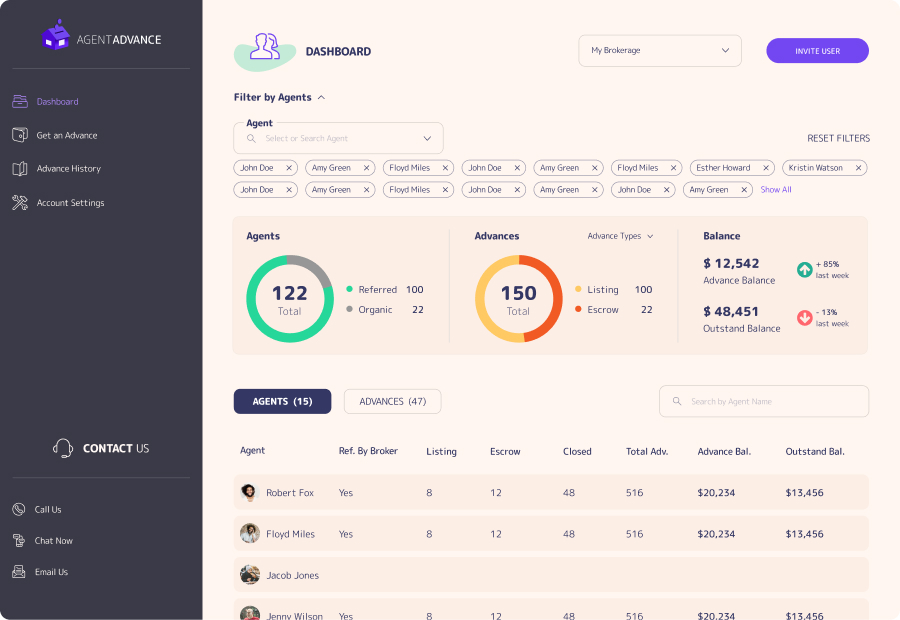Viewport: 900px width, 620px height.
Task: Remove the Esther Howard filter chip
Action: [766, 168]
